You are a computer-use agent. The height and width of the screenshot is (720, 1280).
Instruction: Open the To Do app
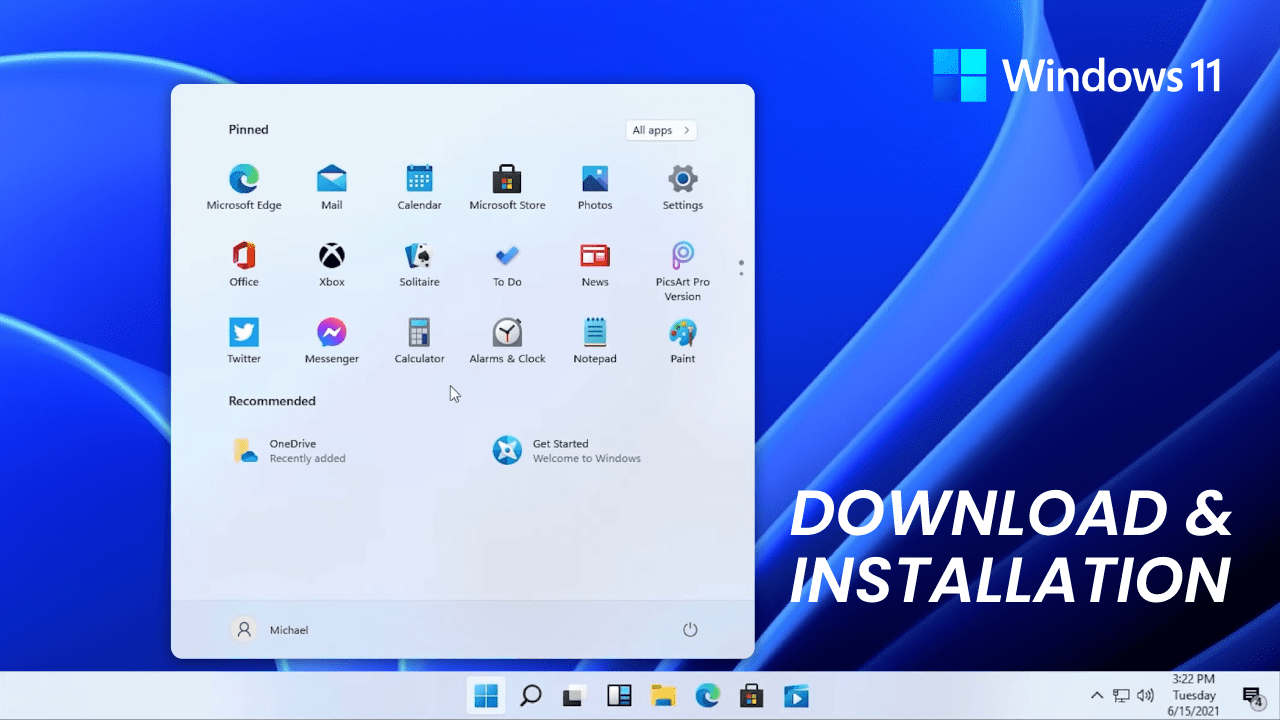pyautogui.click(x=507, y=264)
